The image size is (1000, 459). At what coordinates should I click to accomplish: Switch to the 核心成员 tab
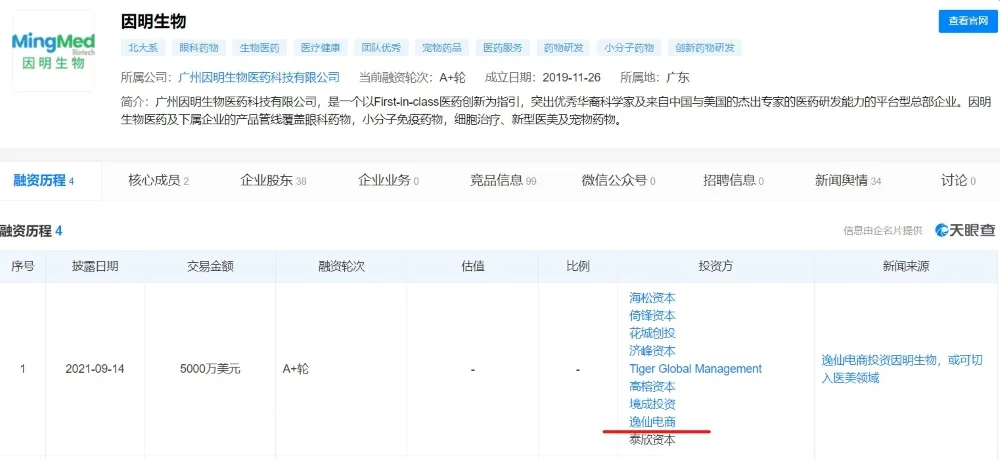[158, 181]
